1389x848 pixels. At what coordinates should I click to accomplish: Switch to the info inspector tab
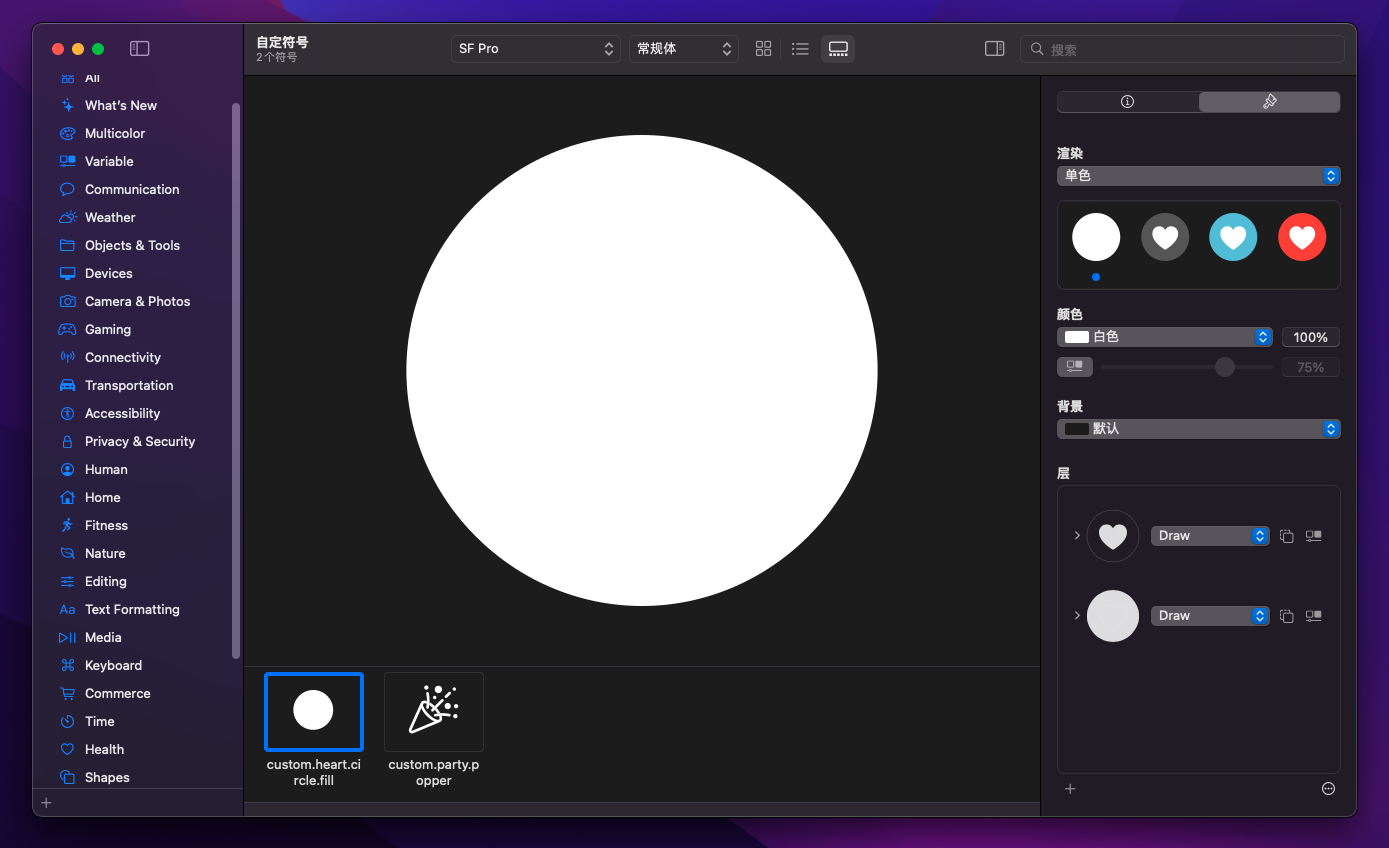(x=1128, y=102)
